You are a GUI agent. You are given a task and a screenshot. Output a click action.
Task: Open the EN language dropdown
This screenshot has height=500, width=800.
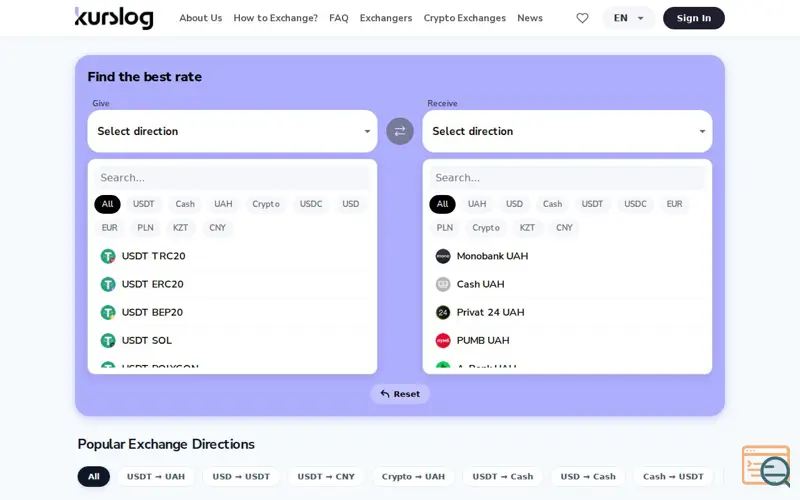pyautogui.click(x=629, y=18)
